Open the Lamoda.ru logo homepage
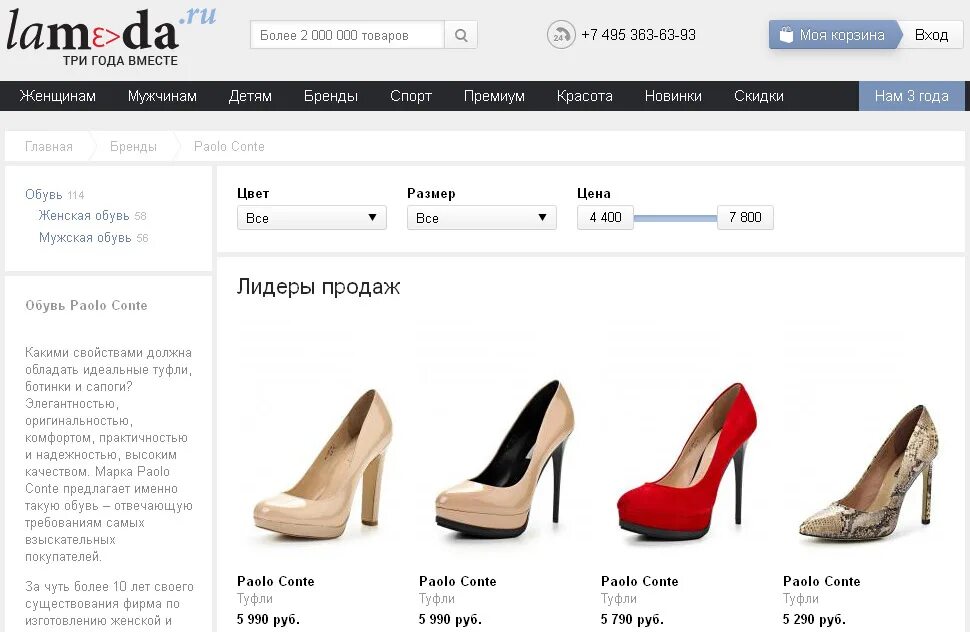The image size is (970, 632). [x=111, y=37]
